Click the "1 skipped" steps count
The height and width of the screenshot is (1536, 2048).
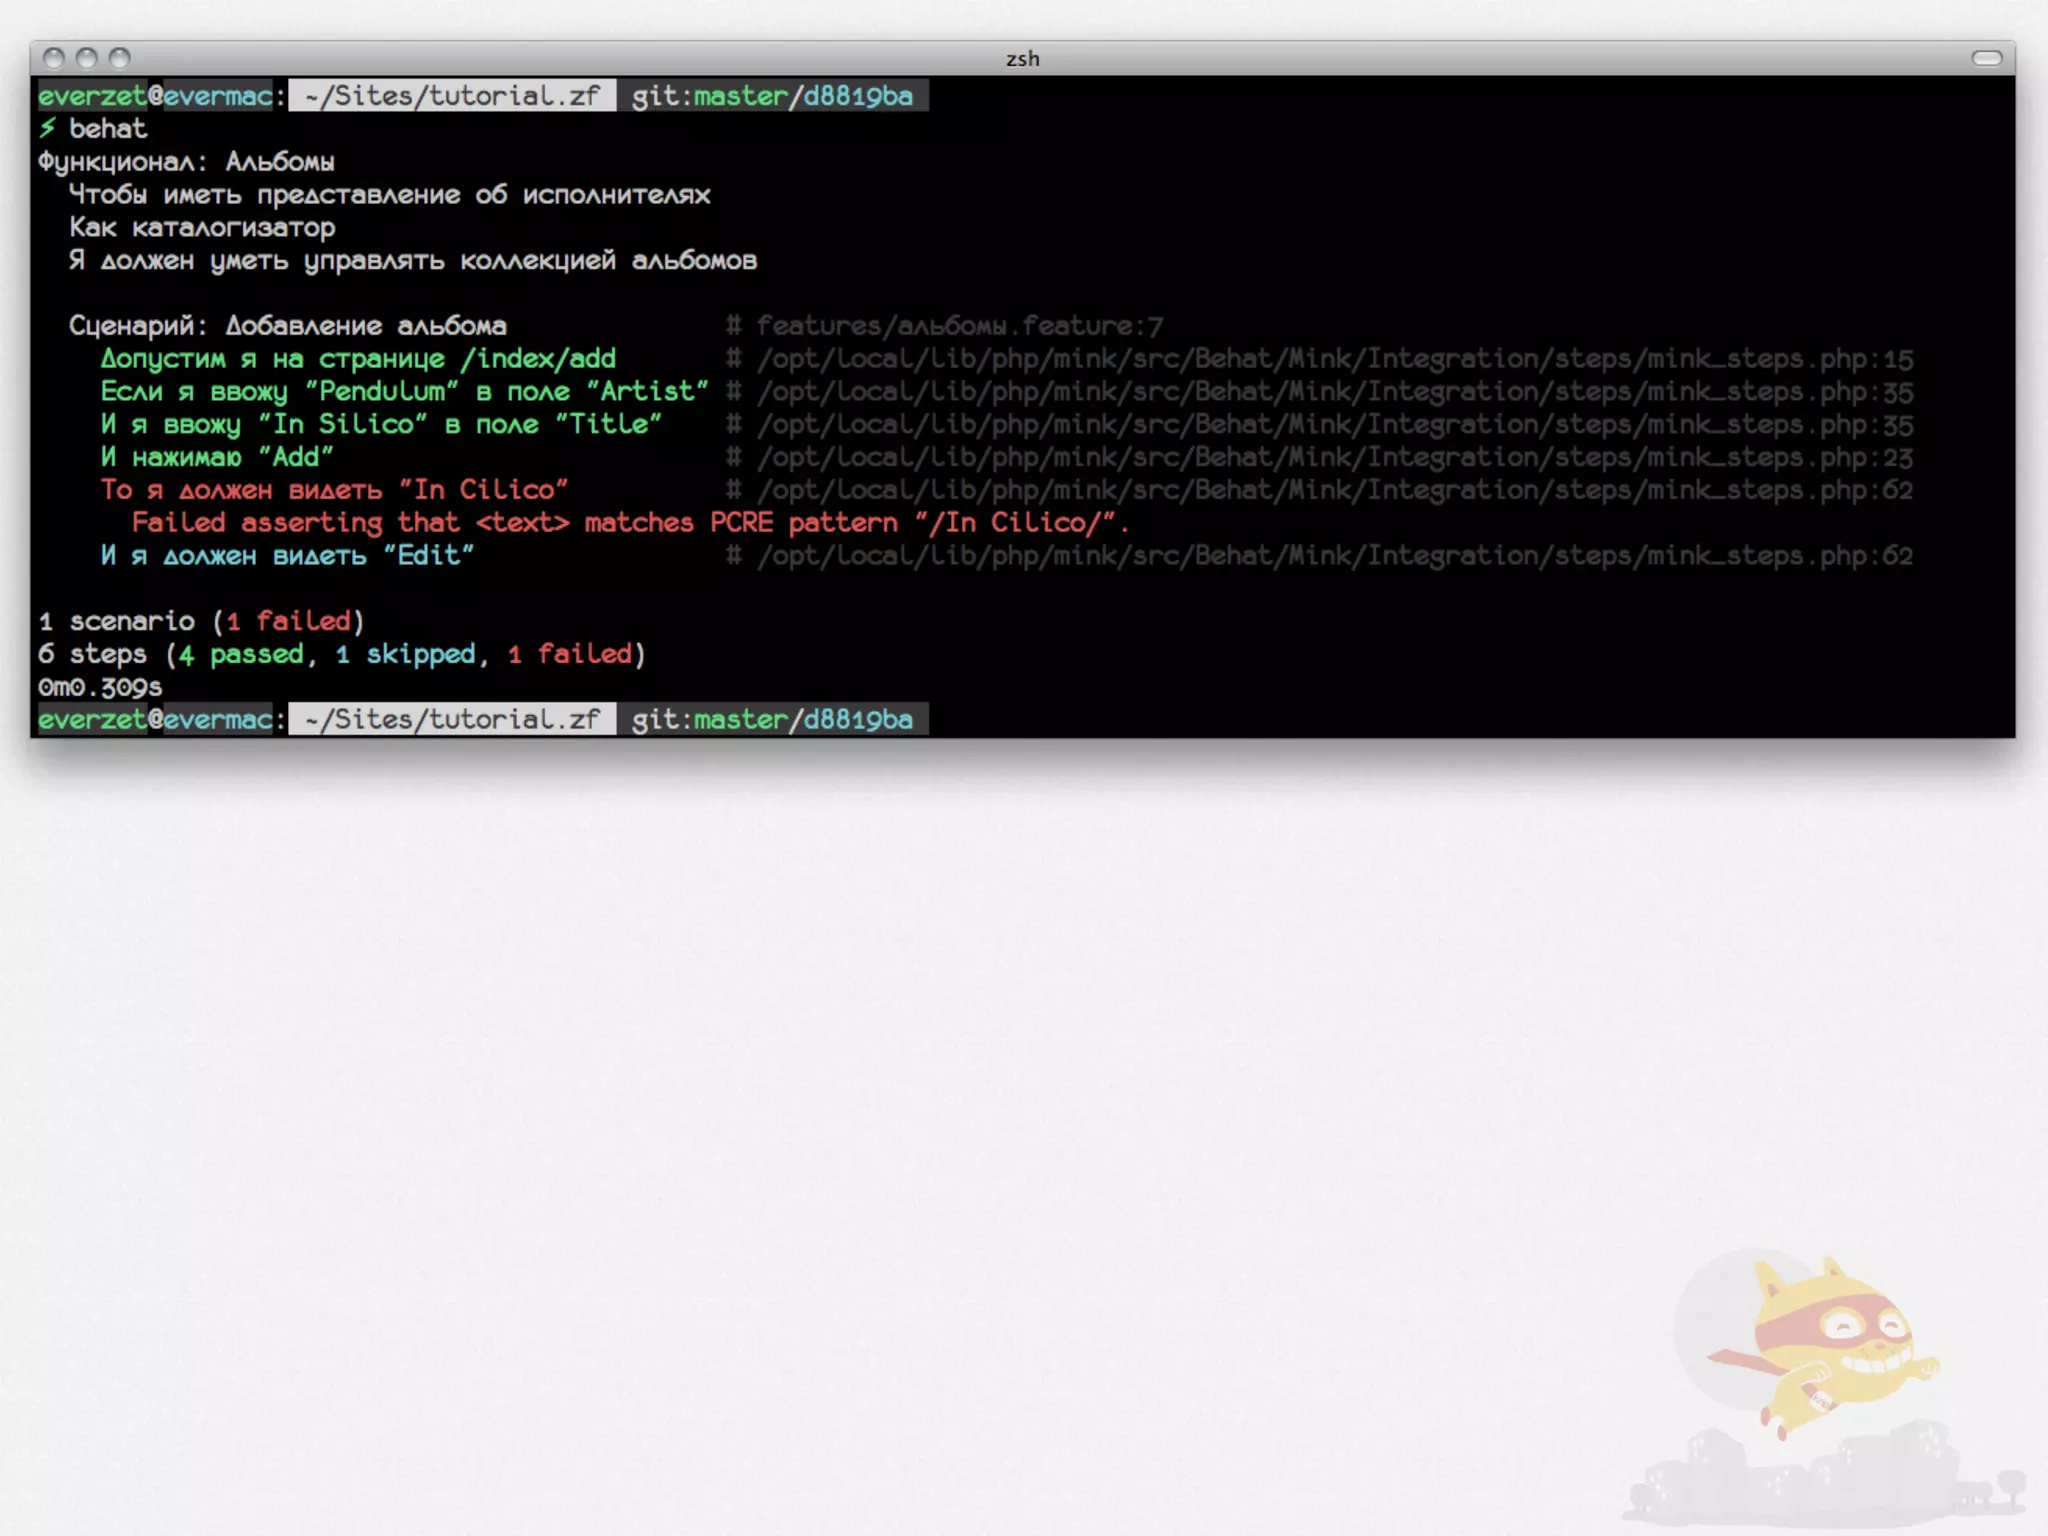(x=405, y=654)
